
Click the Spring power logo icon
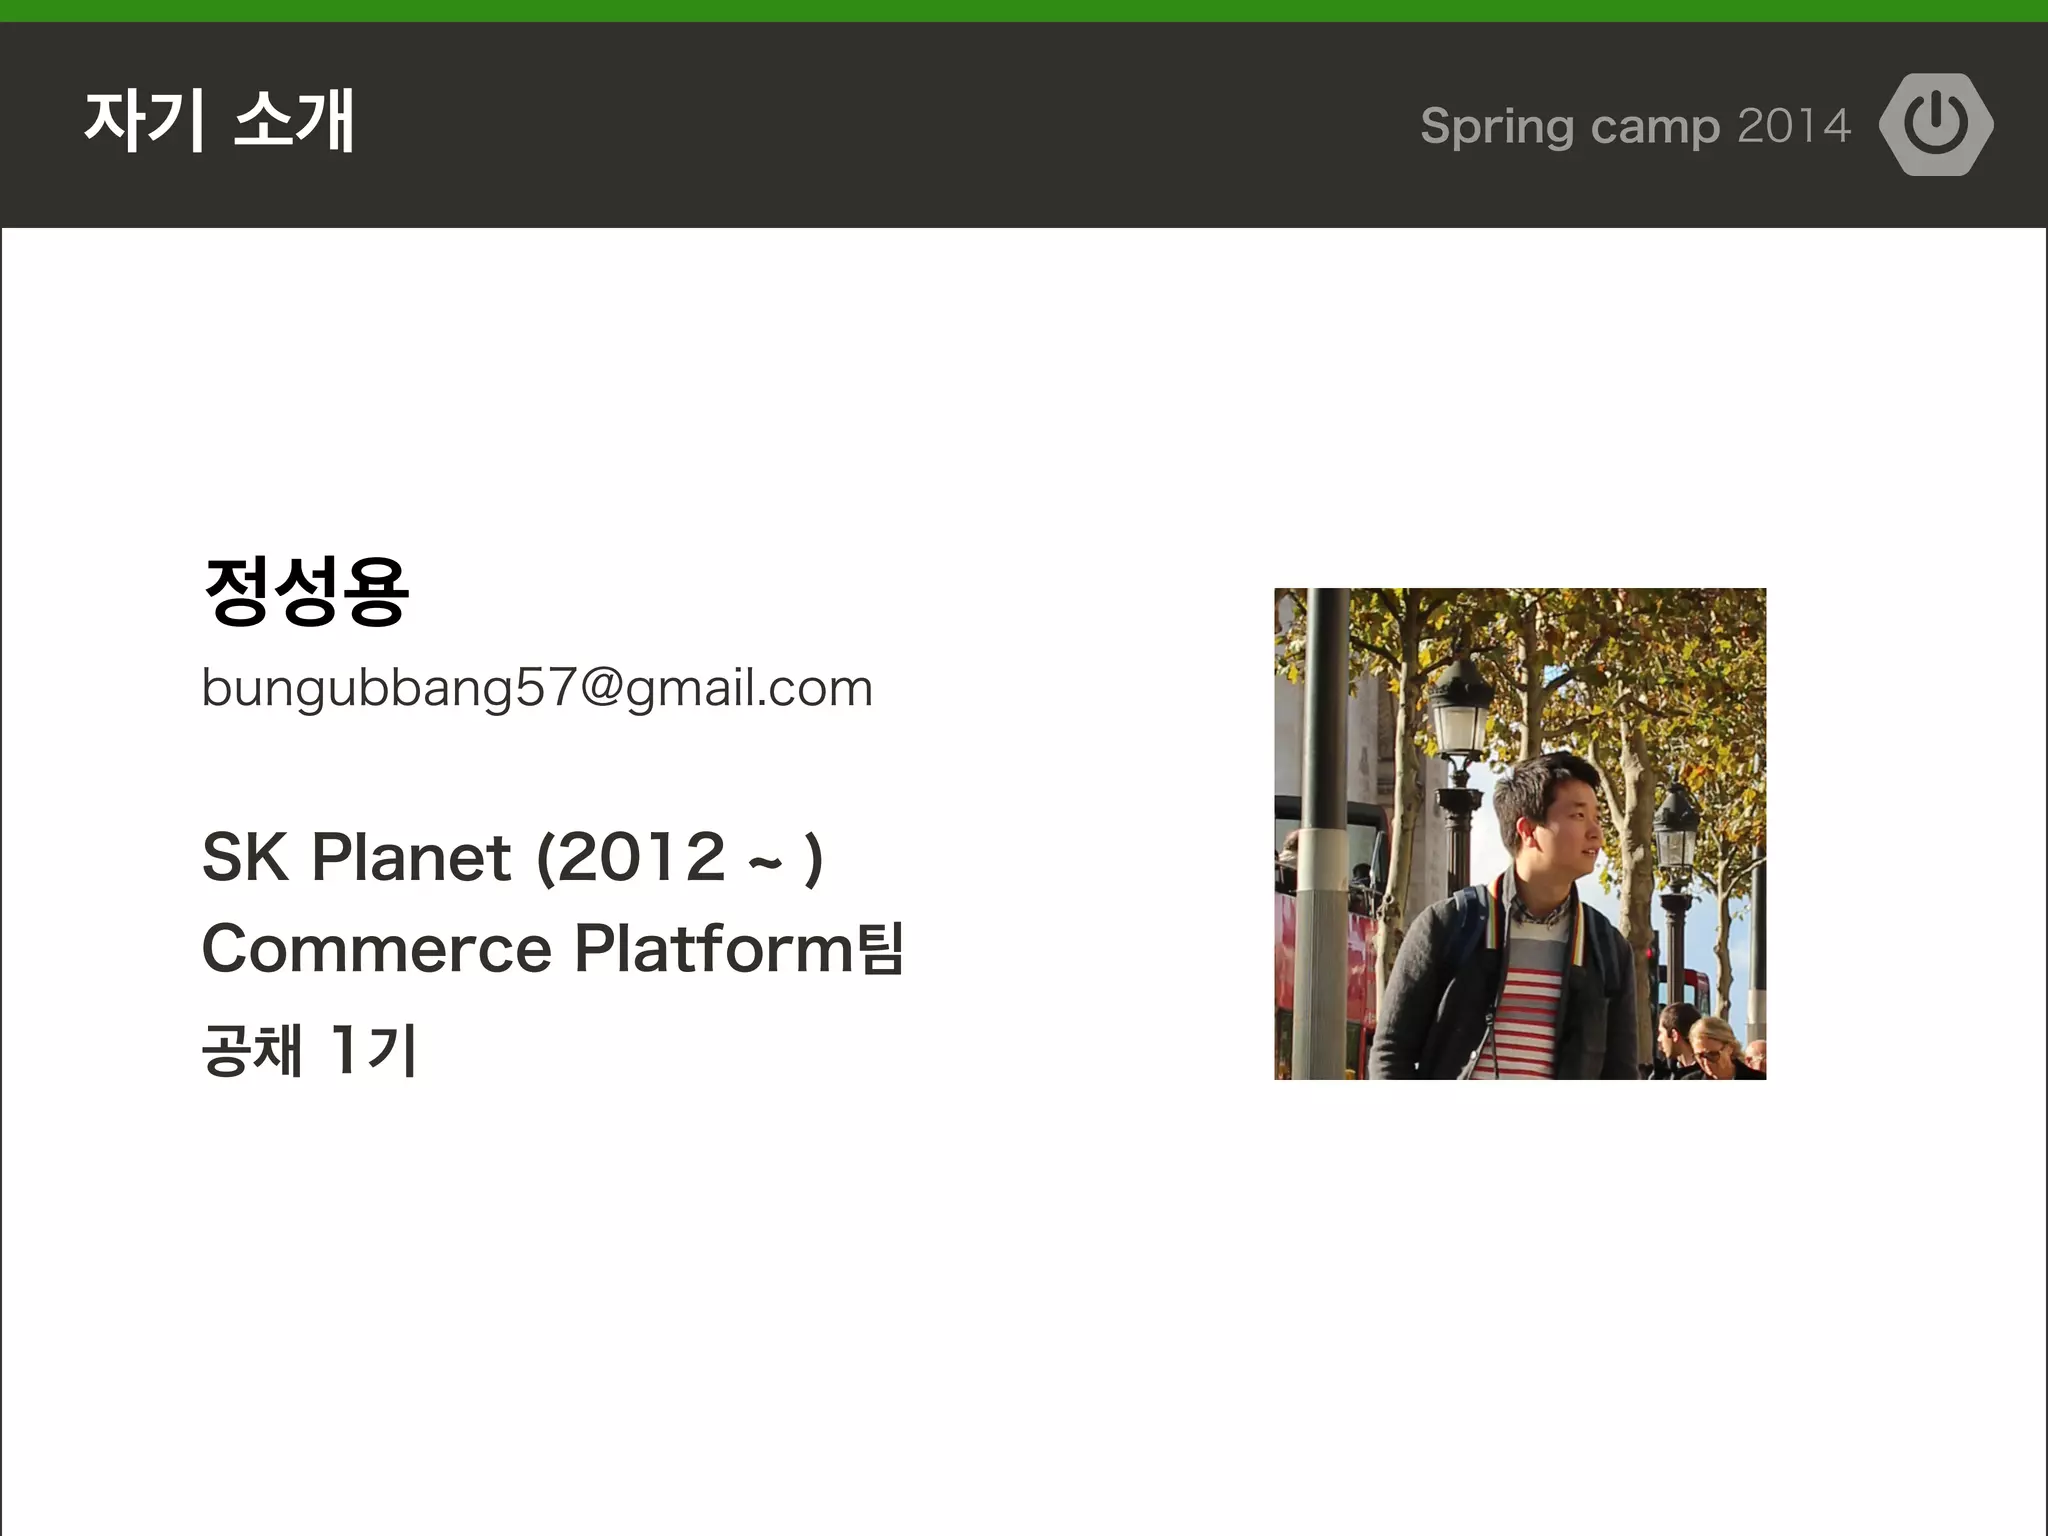click(x=1936, y=124)
